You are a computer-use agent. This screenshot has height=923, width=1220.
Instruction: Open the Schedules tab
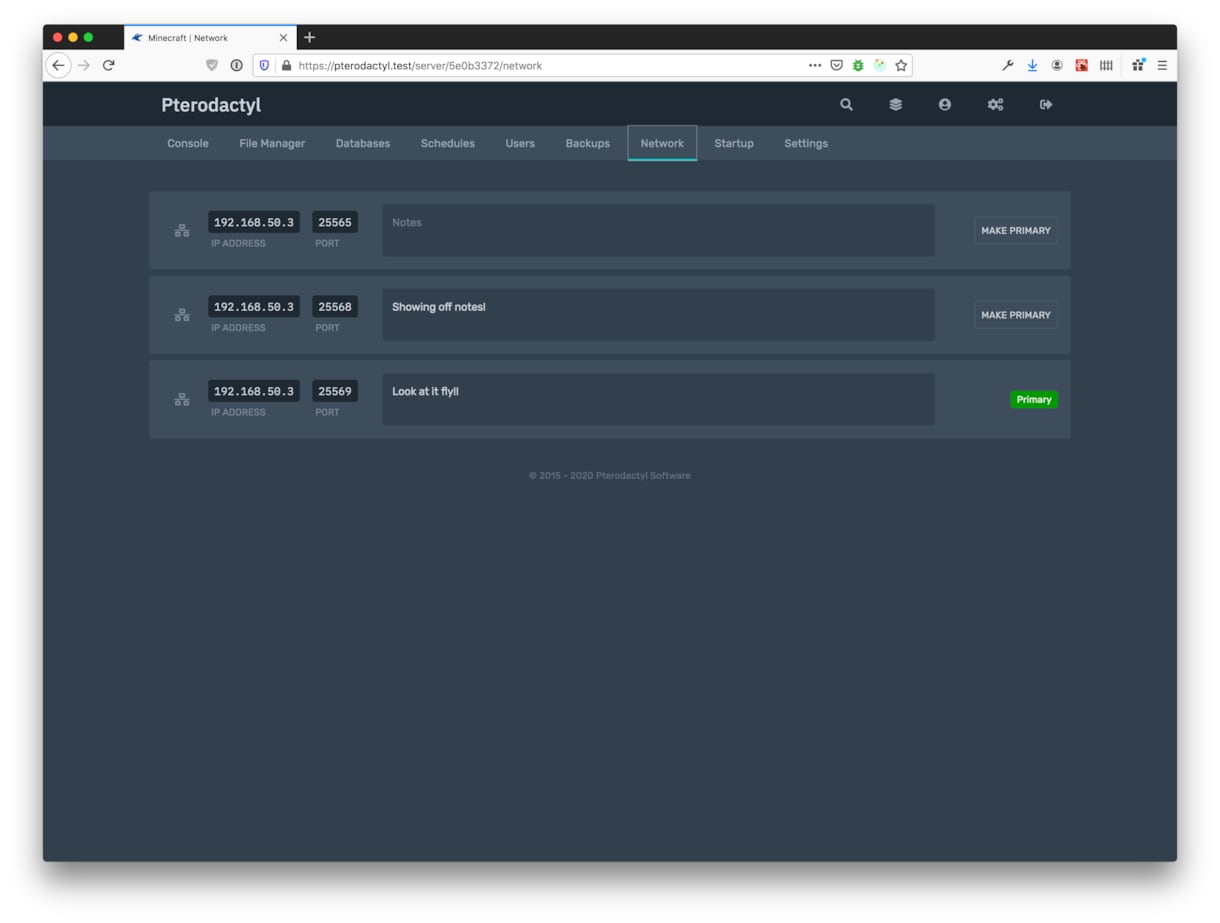[x=448, y=143]
